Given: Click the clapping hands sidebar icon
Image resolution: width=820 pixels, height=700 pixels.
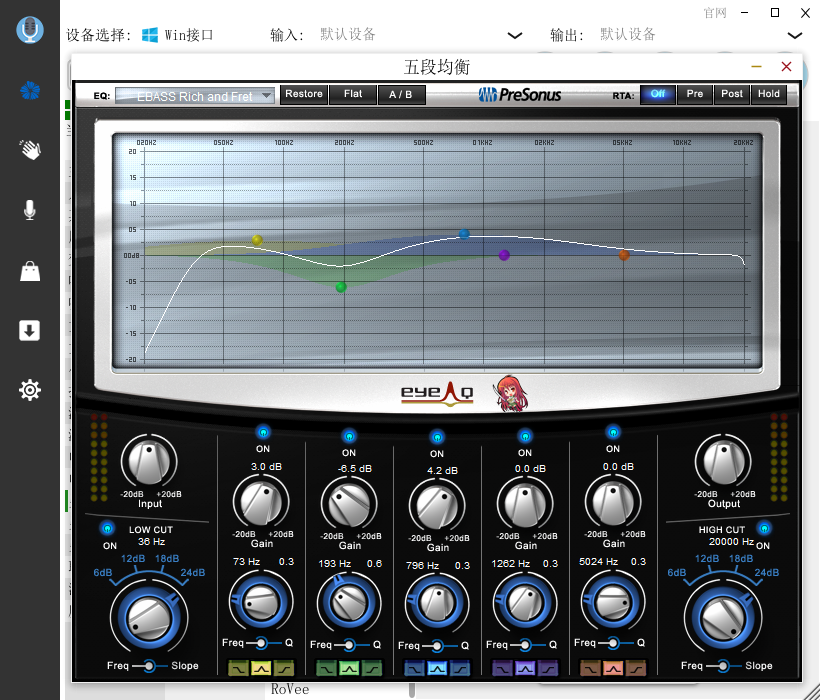Looking at the screenshot, I should [x=30, y=150].
